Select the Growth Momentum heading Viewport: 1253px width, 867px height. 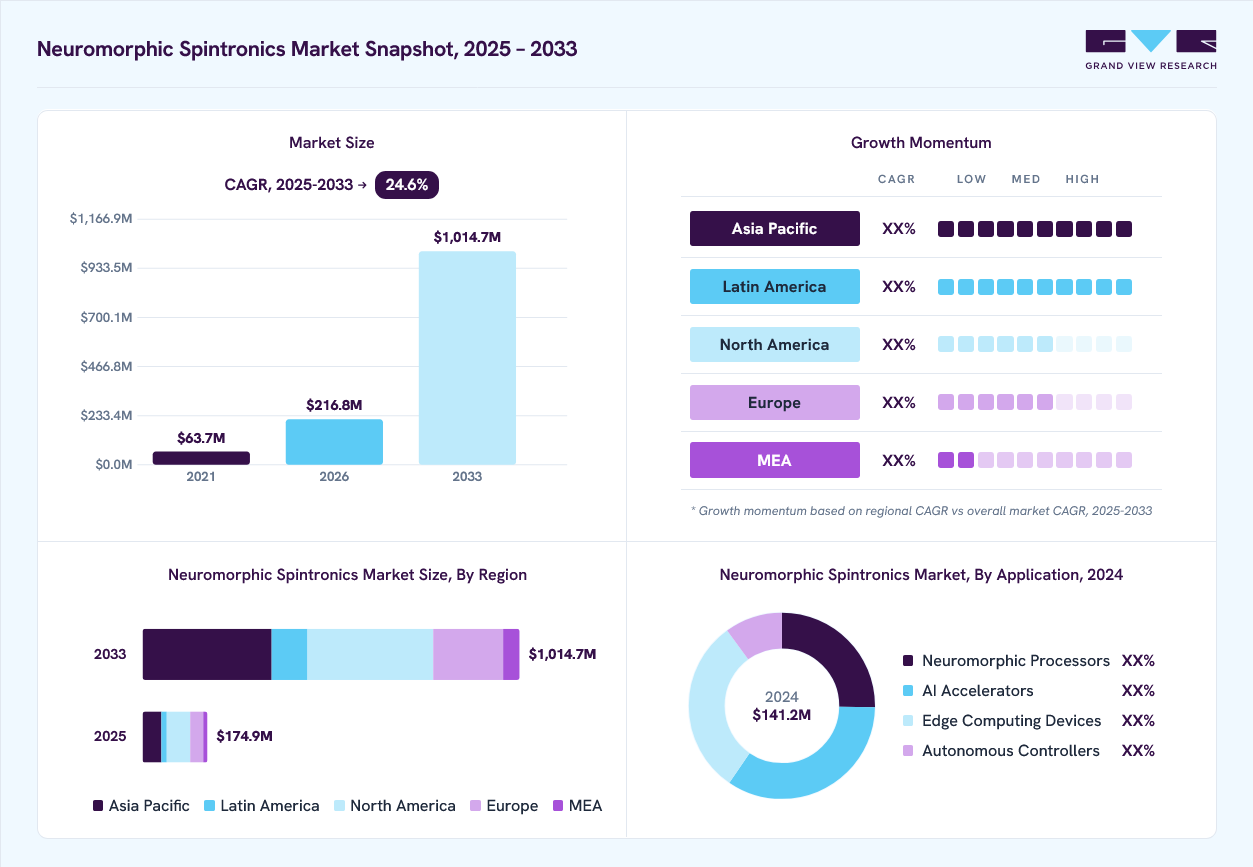[921, 143]
